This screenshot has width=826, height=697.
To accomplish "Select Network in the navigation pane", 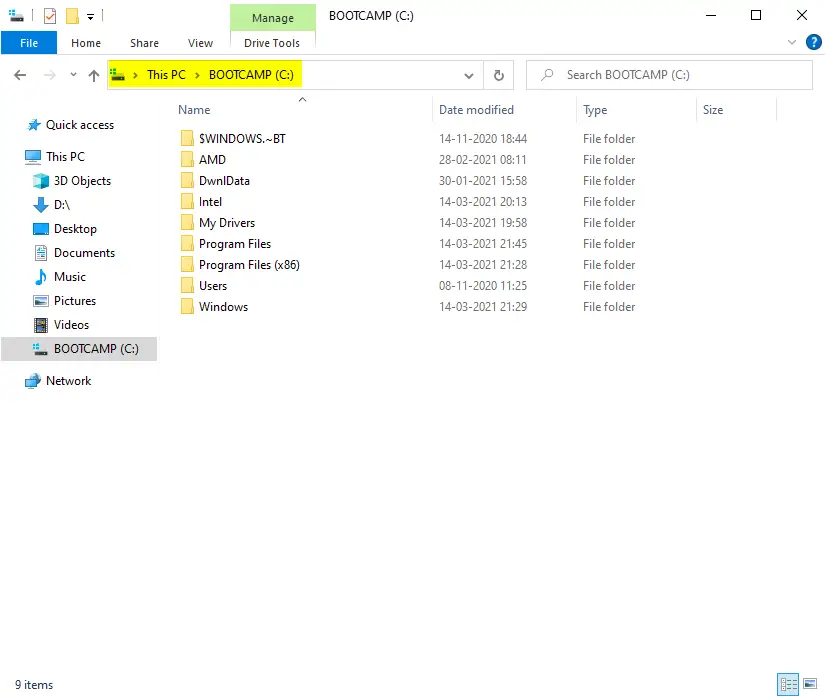I will (68, 380).
